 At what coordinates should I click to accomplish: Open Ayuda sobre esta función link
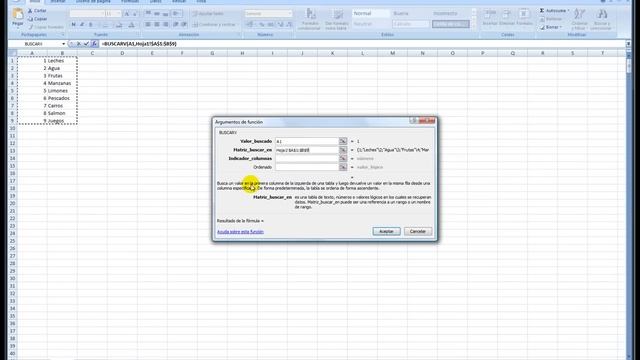(x=240, y=232)
